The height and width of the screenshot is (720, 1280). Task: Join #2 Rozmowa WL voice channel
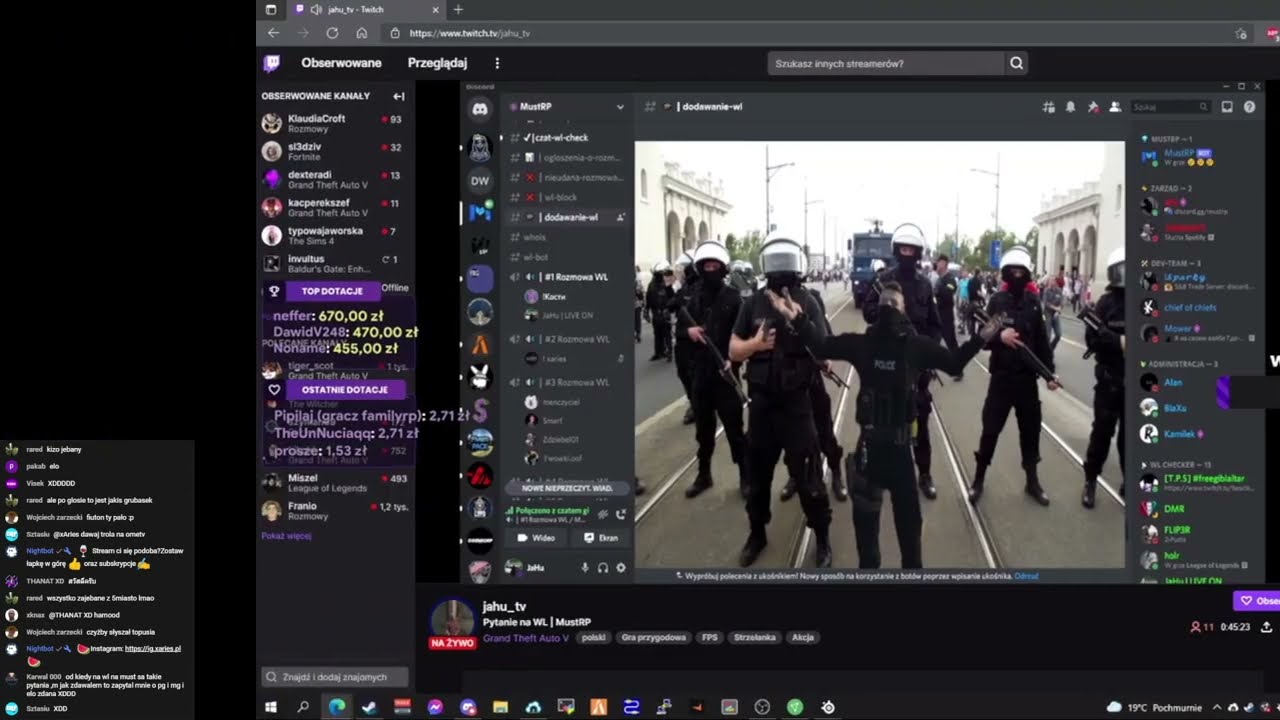(x=567, y=339)
